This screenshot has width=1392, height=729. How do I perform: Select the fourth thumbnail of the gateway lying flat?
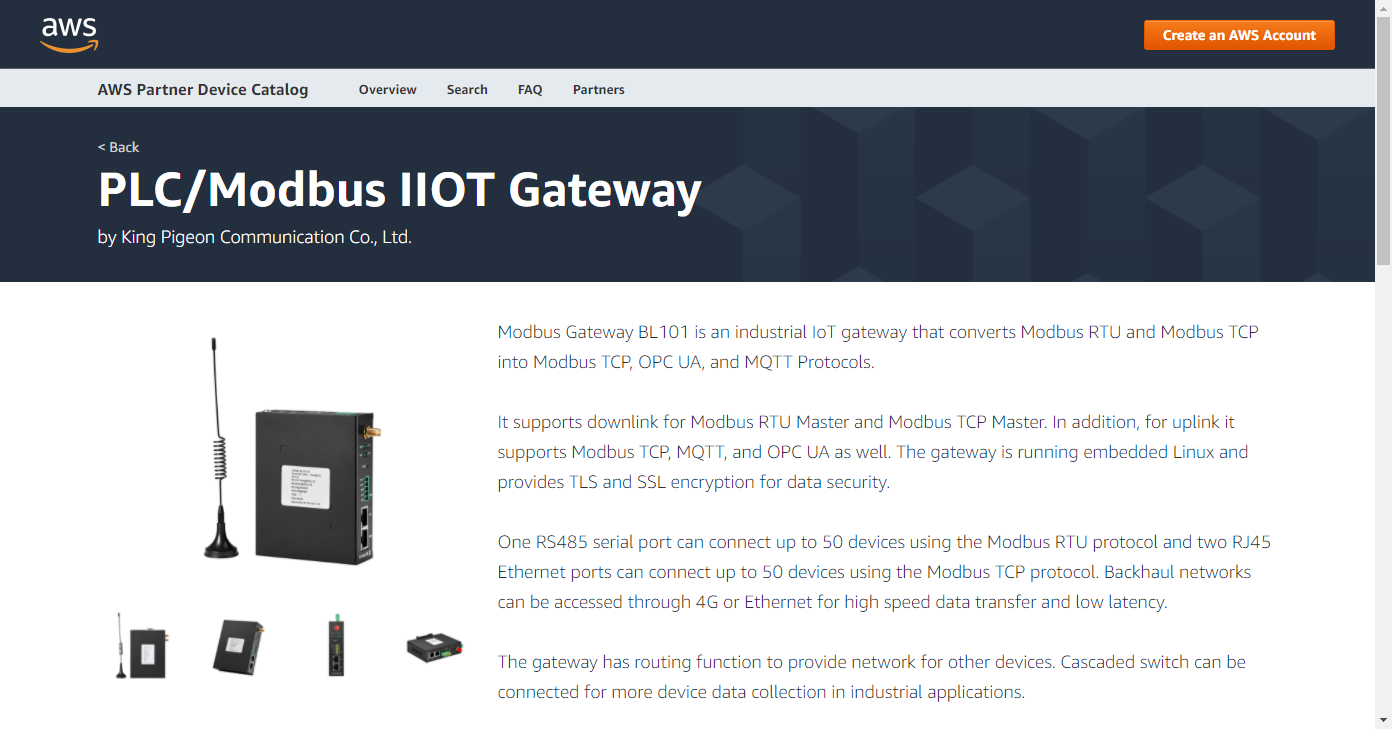pyautogui.click(x=435, y=647)
